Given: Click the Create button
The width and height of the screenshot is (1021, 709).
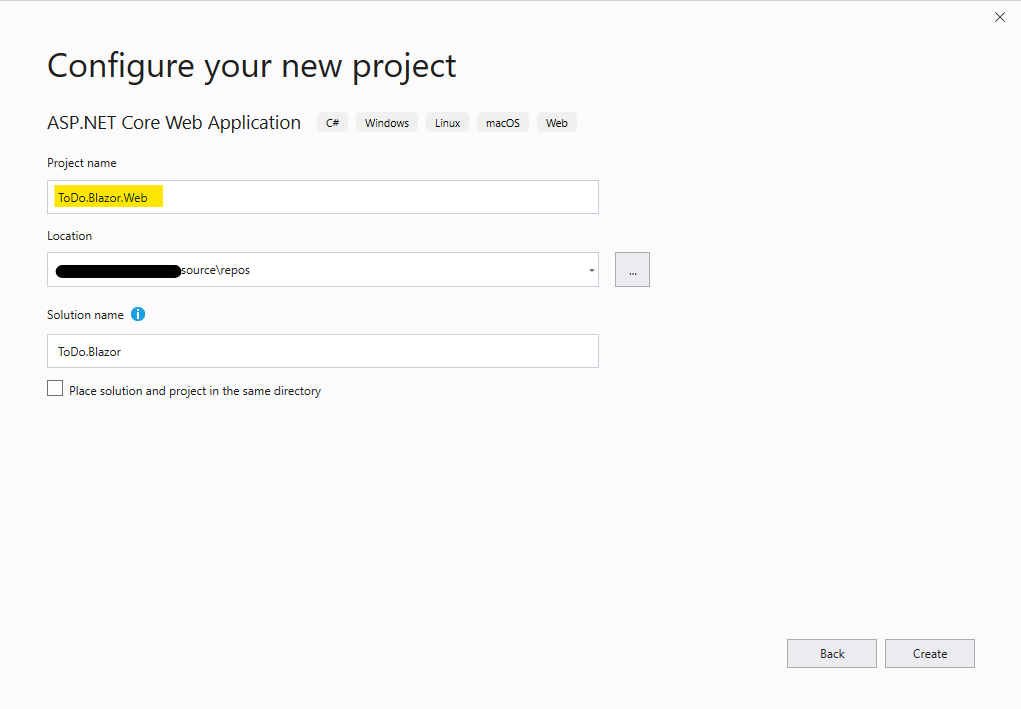Looking at the screenshot, I should click(930, 654).
